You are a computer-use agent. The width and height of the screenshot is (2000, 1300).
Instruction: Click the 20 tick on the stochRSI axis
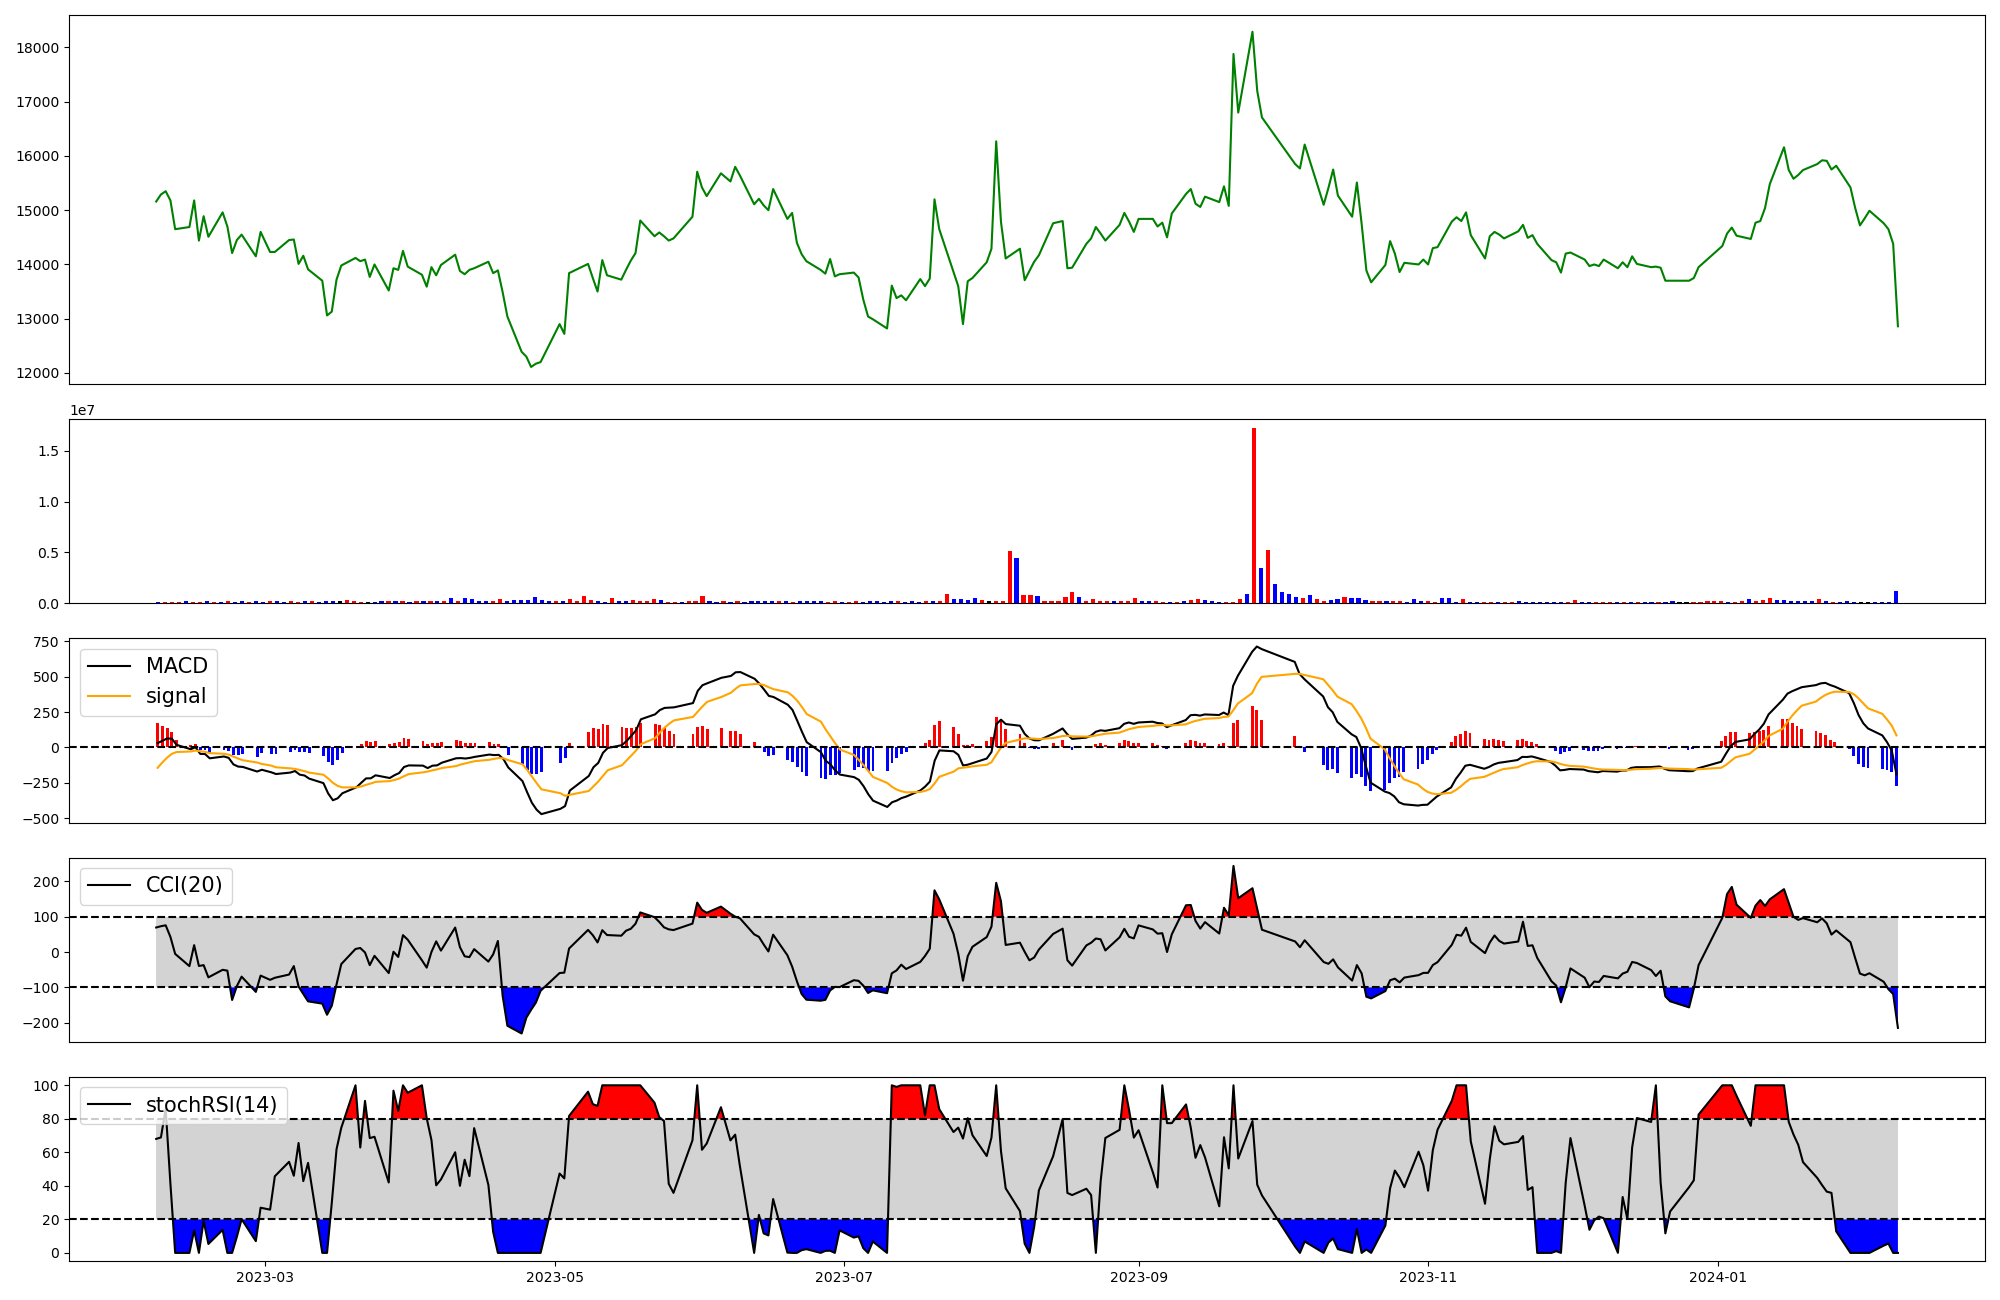click(x=50, y=1220)
